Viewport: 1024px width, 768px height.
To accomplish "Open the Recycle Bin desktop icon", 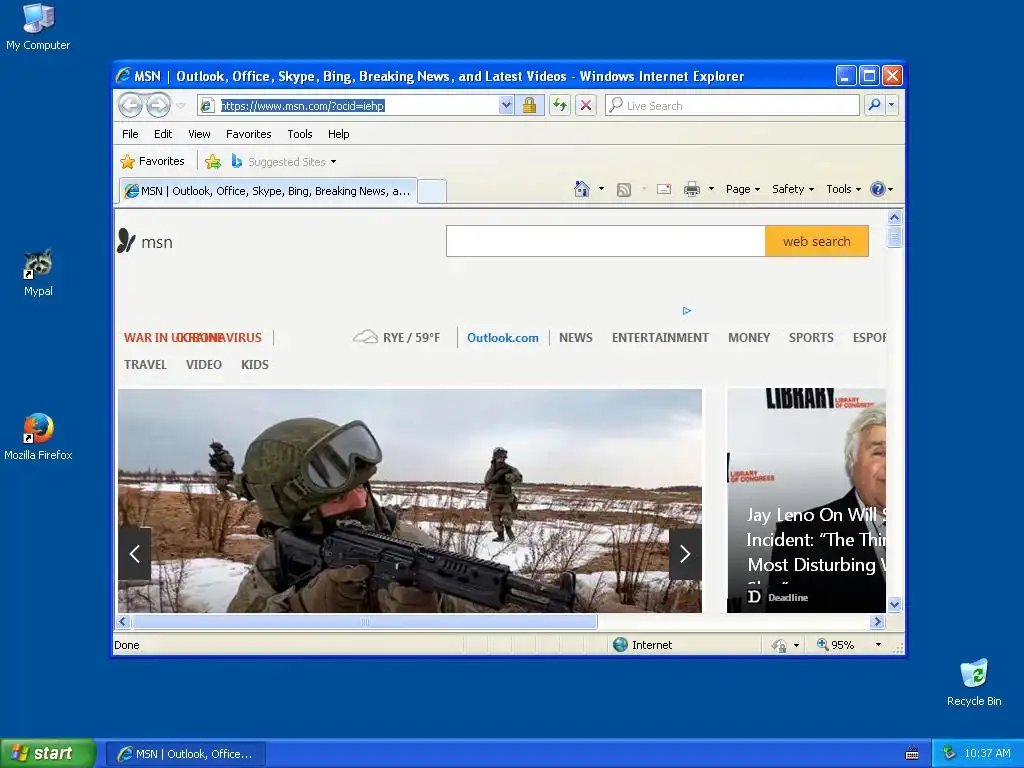I will [x=974, y=682].
